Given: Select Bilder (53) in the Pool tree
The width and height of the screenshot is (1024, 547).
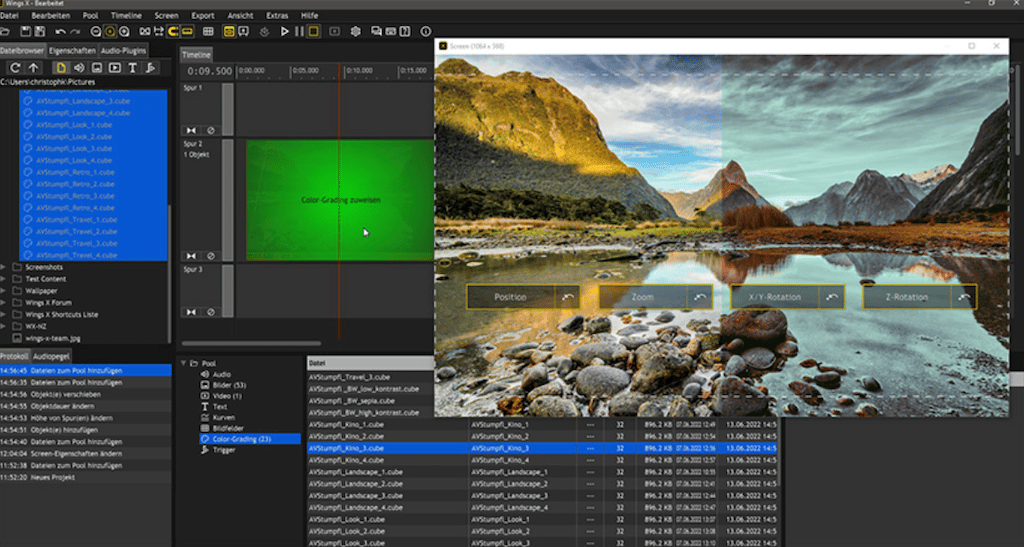Looking at the screenshot, I should 230,385.
